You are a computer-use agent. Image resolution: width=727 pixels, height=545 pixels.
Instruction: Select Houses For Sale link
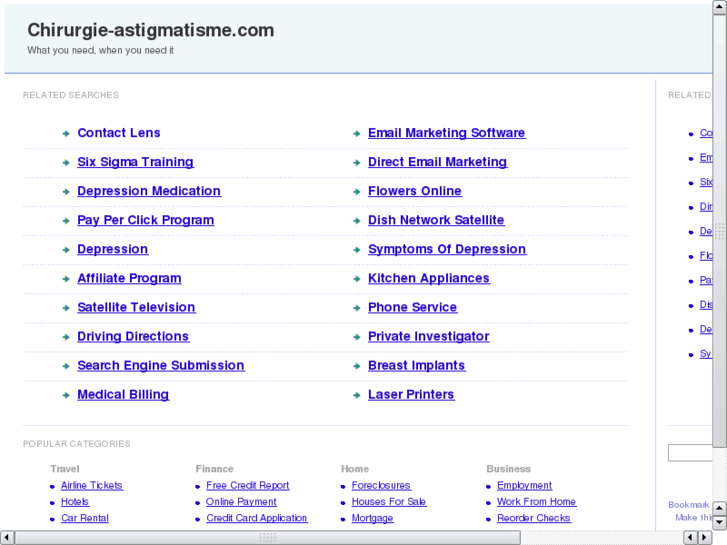click(x=389, y=502)
